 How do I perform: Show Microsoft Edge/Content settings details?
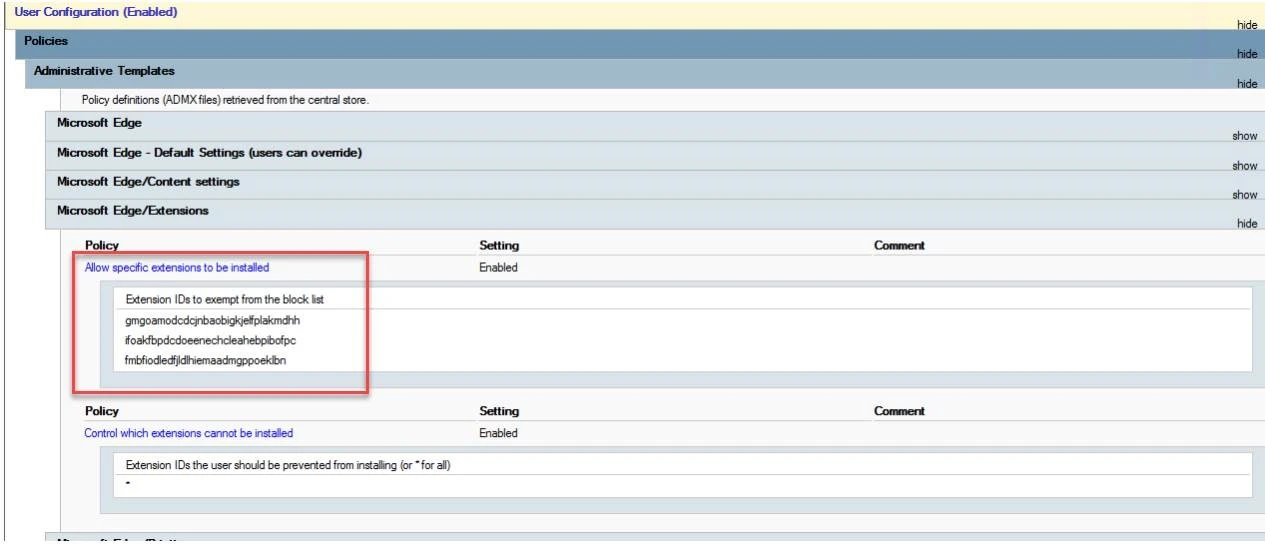[1244, 195]
